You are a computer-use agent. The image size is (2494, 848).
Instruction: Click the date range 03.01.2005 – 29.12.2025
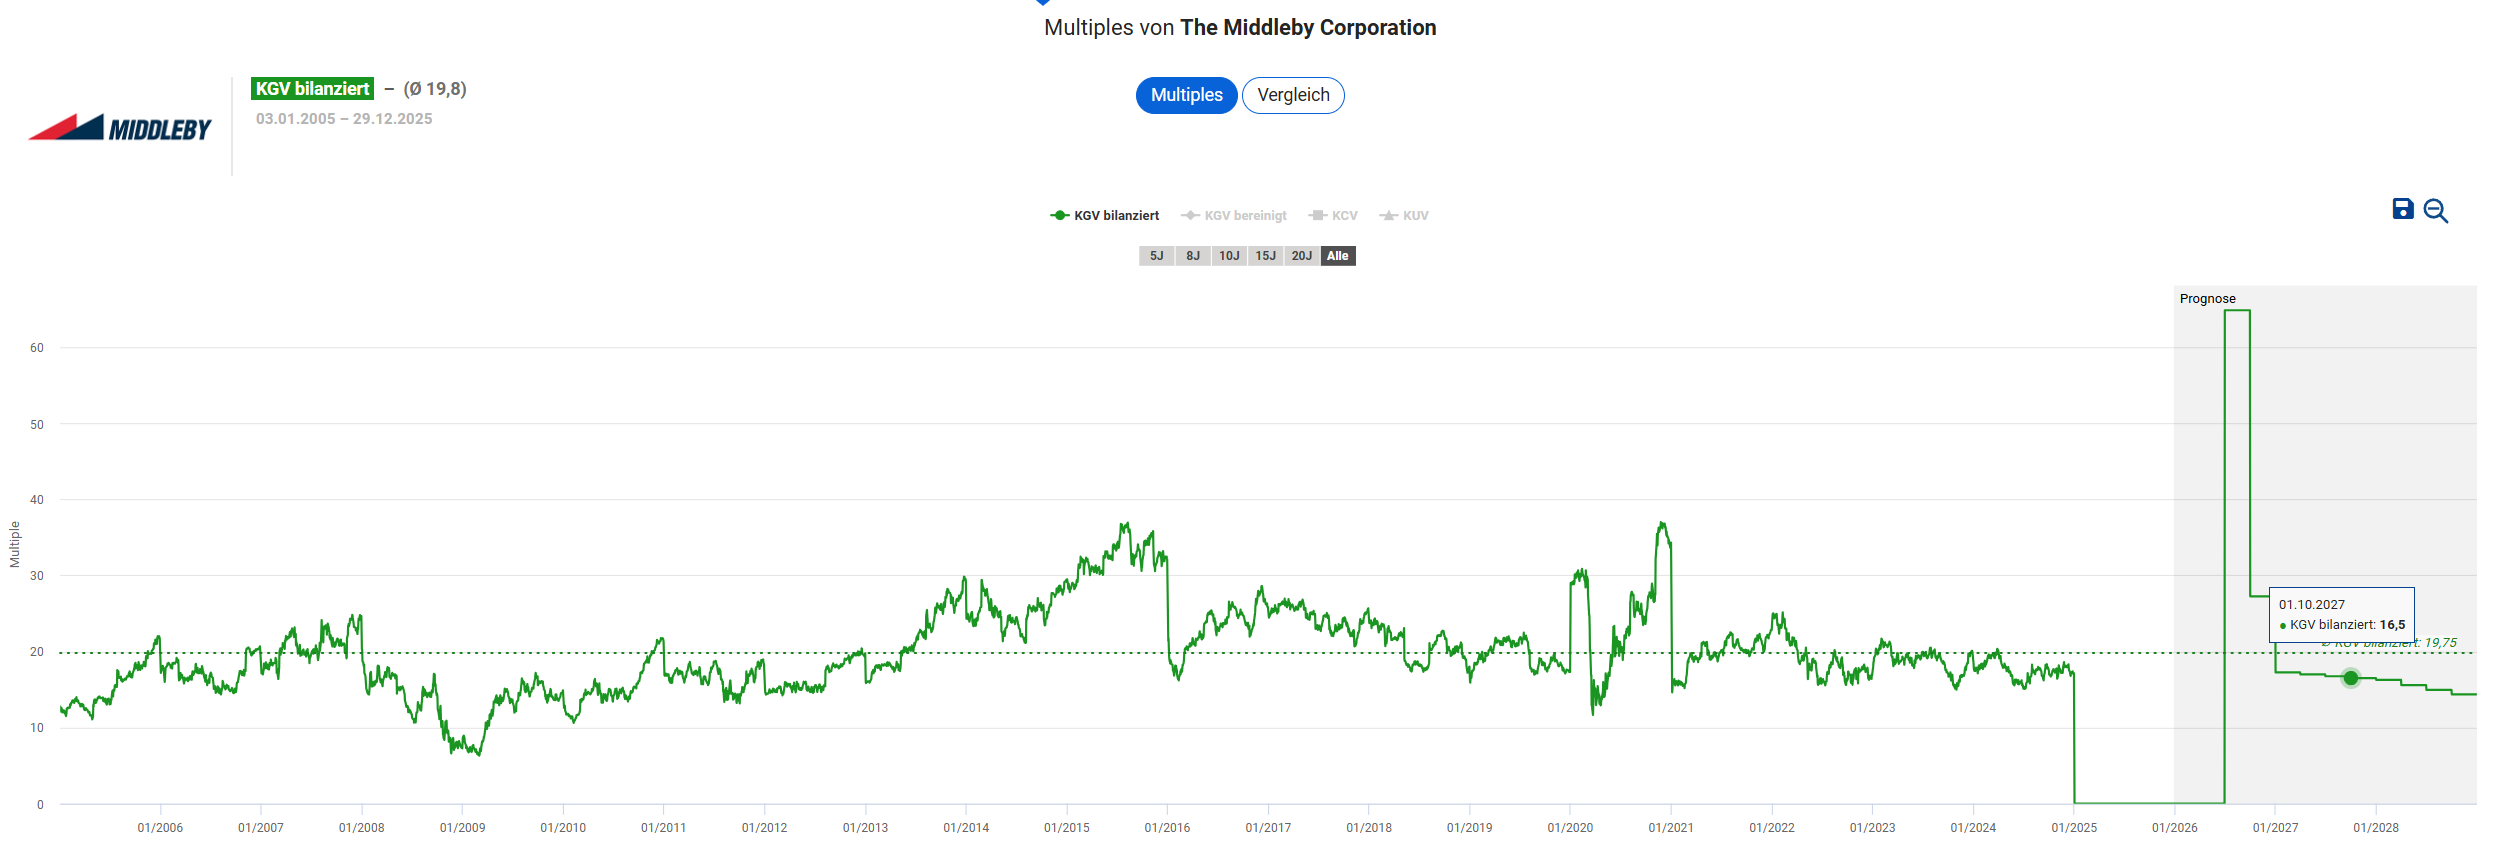(344, 119)
